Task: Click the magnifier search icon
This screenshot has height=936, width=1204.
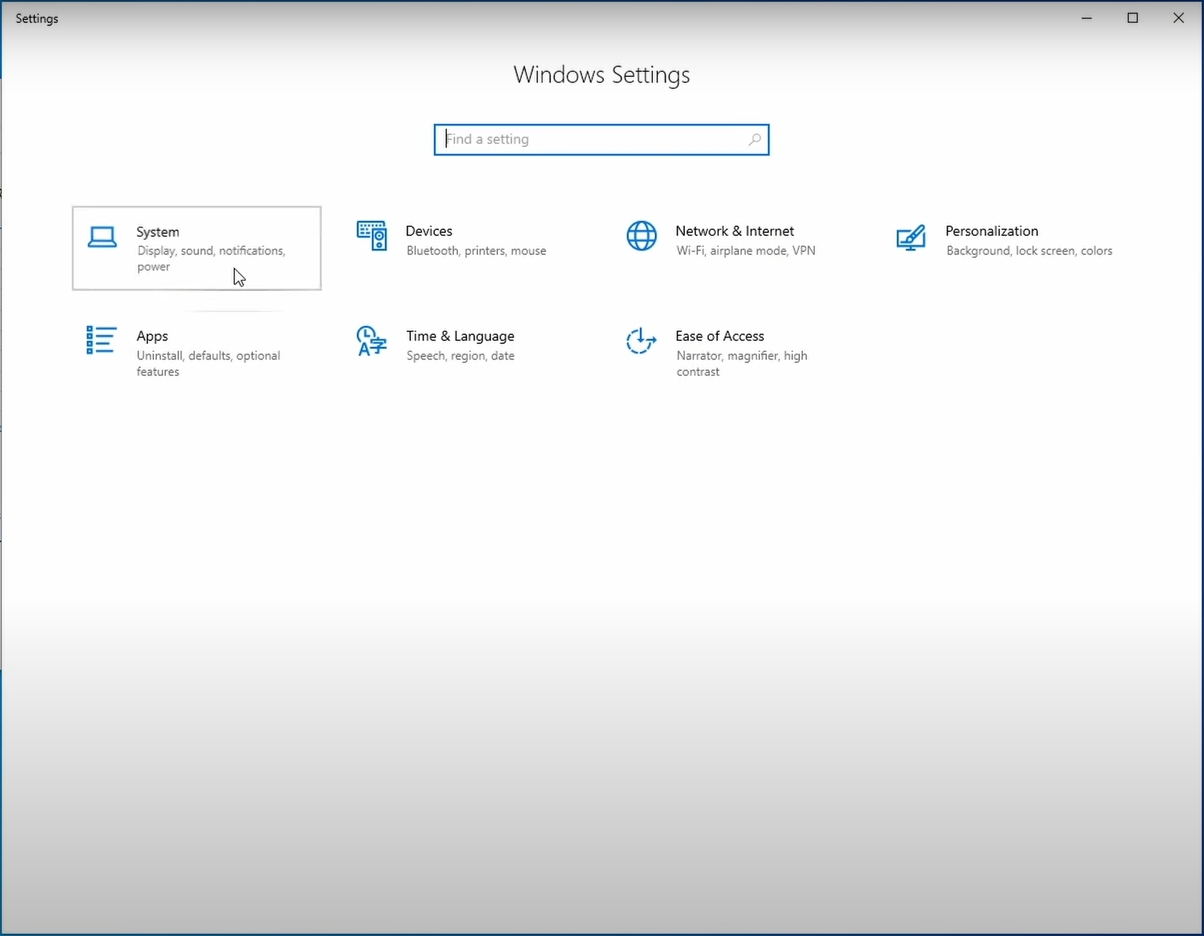Action: pos(755,140)
